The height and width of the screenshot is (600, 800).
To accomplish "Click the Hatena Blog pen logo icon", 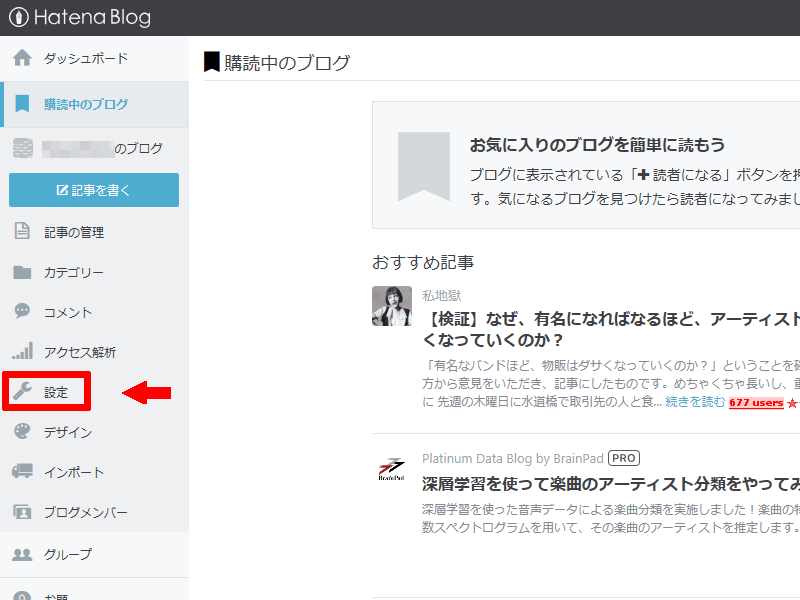I will coord(19,17).
